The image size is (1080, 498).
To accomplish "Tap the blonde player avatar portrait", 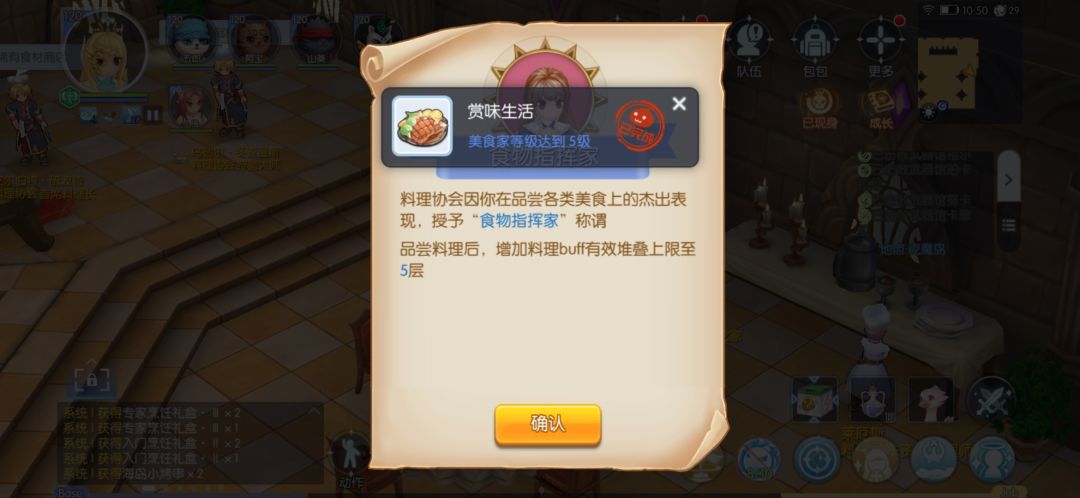I will click(105, 52).
